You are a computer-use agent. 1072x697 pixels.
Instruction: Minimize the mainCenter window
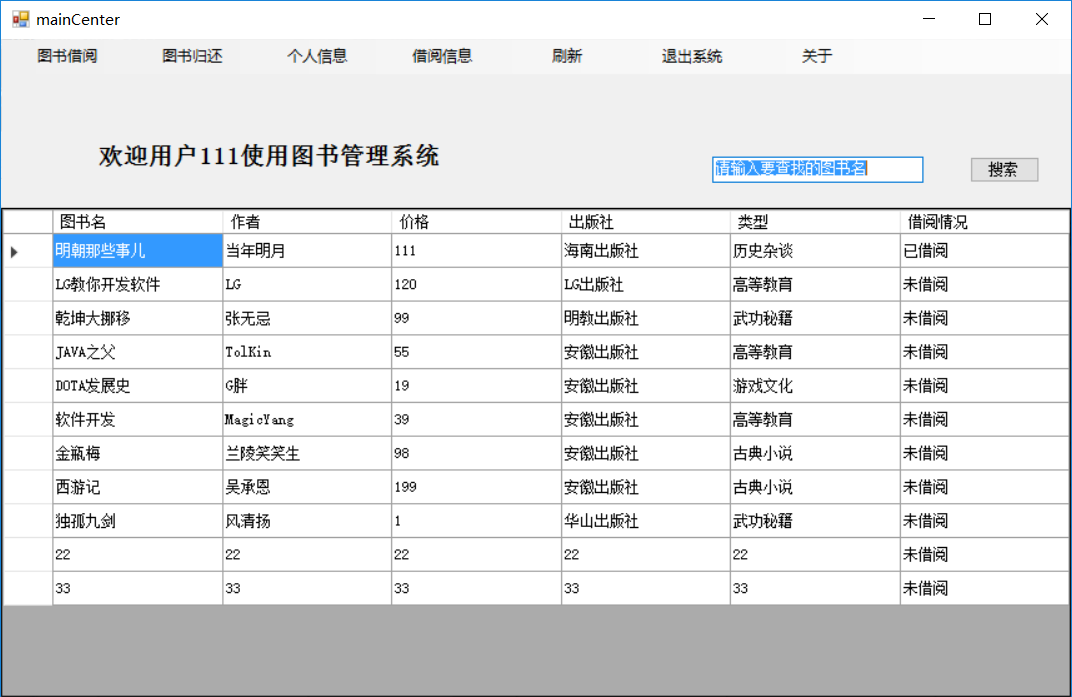tap(928, 19)
